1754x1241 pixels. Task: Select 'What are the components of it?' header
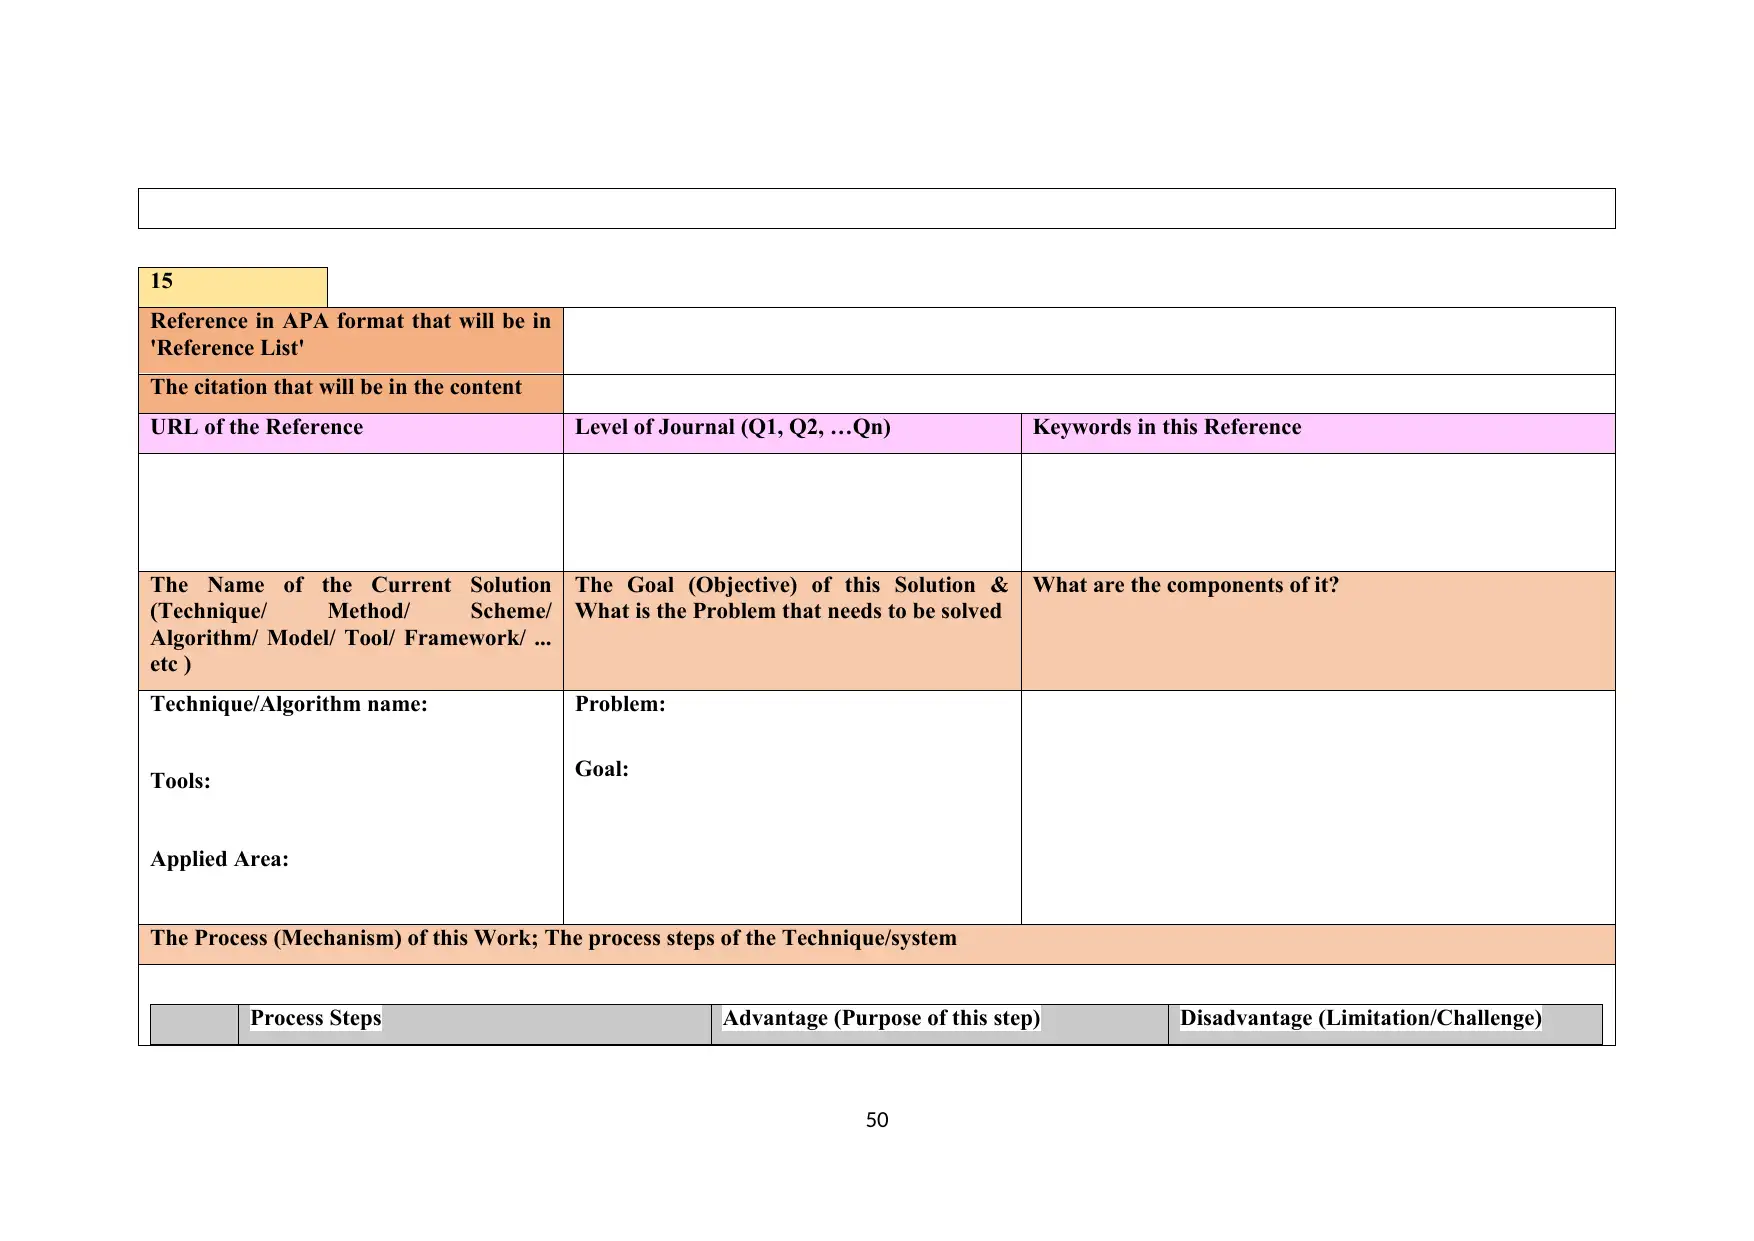(1318, 631)
